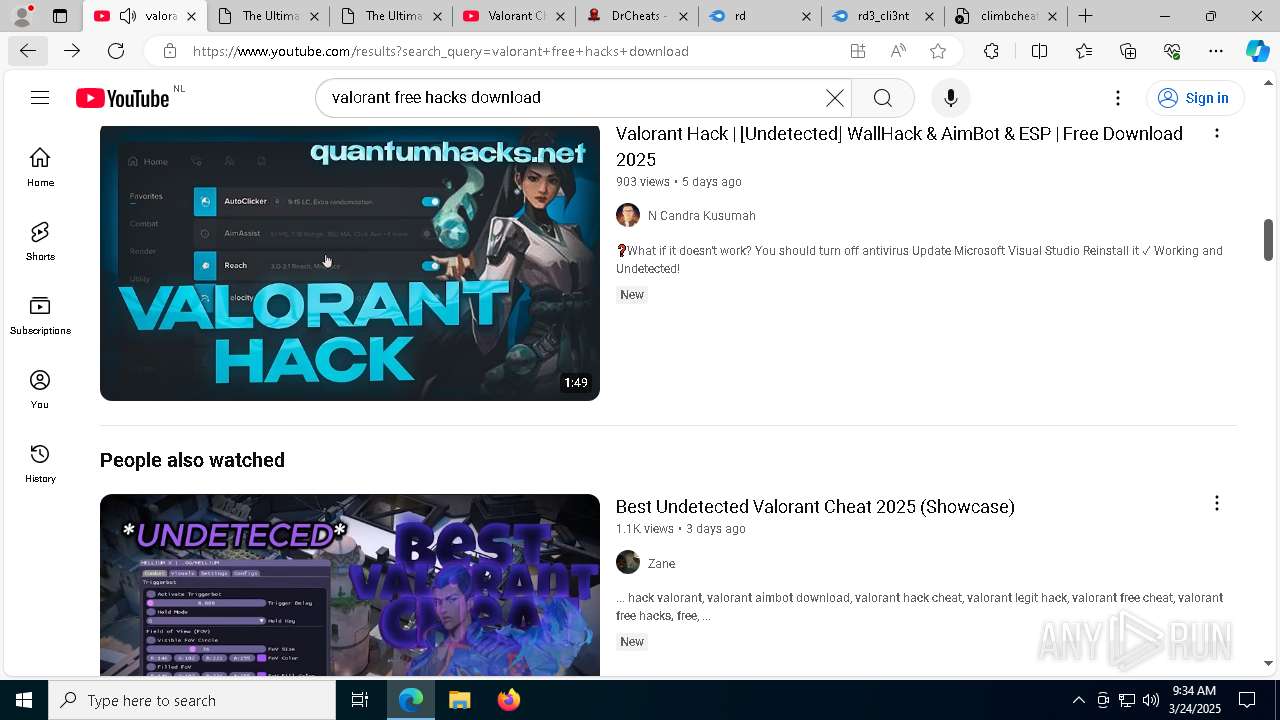This screenshot has width=1280, height=720.
Task: Open the Valorant Hack Undetected WallHack title
Action: [x=899, y=146]
